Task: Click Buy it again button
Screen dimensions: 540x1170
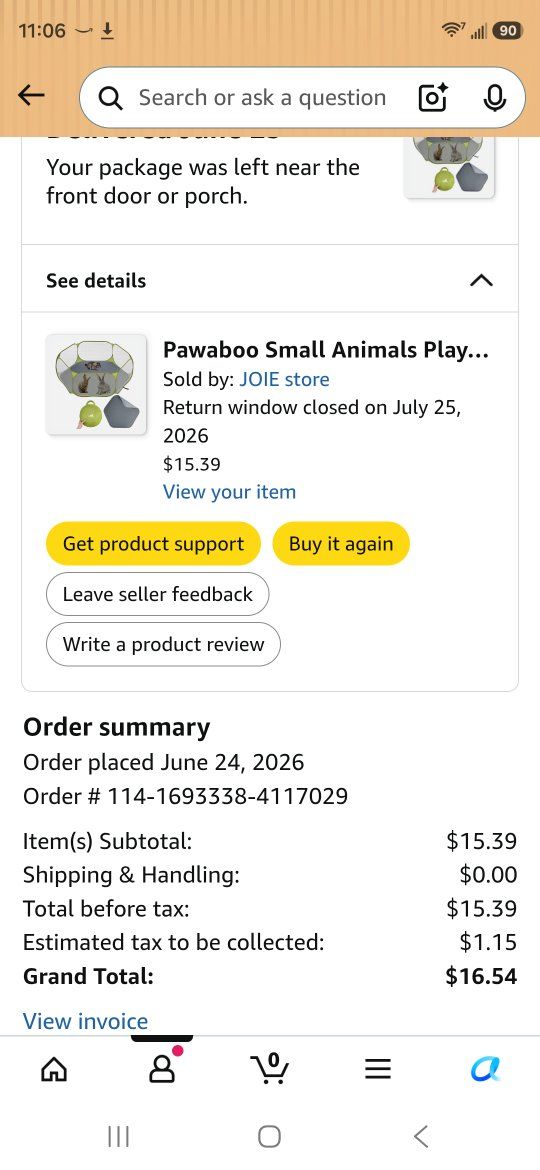Action: click(x=341, y=543)
